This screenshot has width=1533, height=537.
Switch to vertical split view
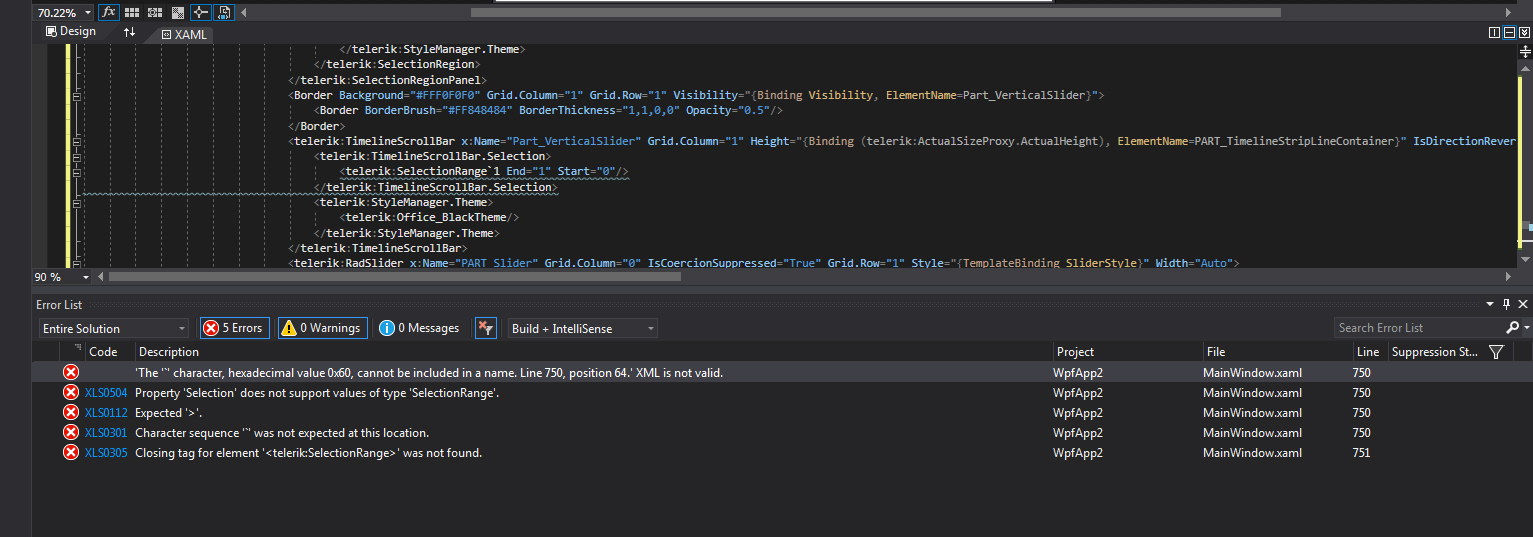[x=1494, y=32]
